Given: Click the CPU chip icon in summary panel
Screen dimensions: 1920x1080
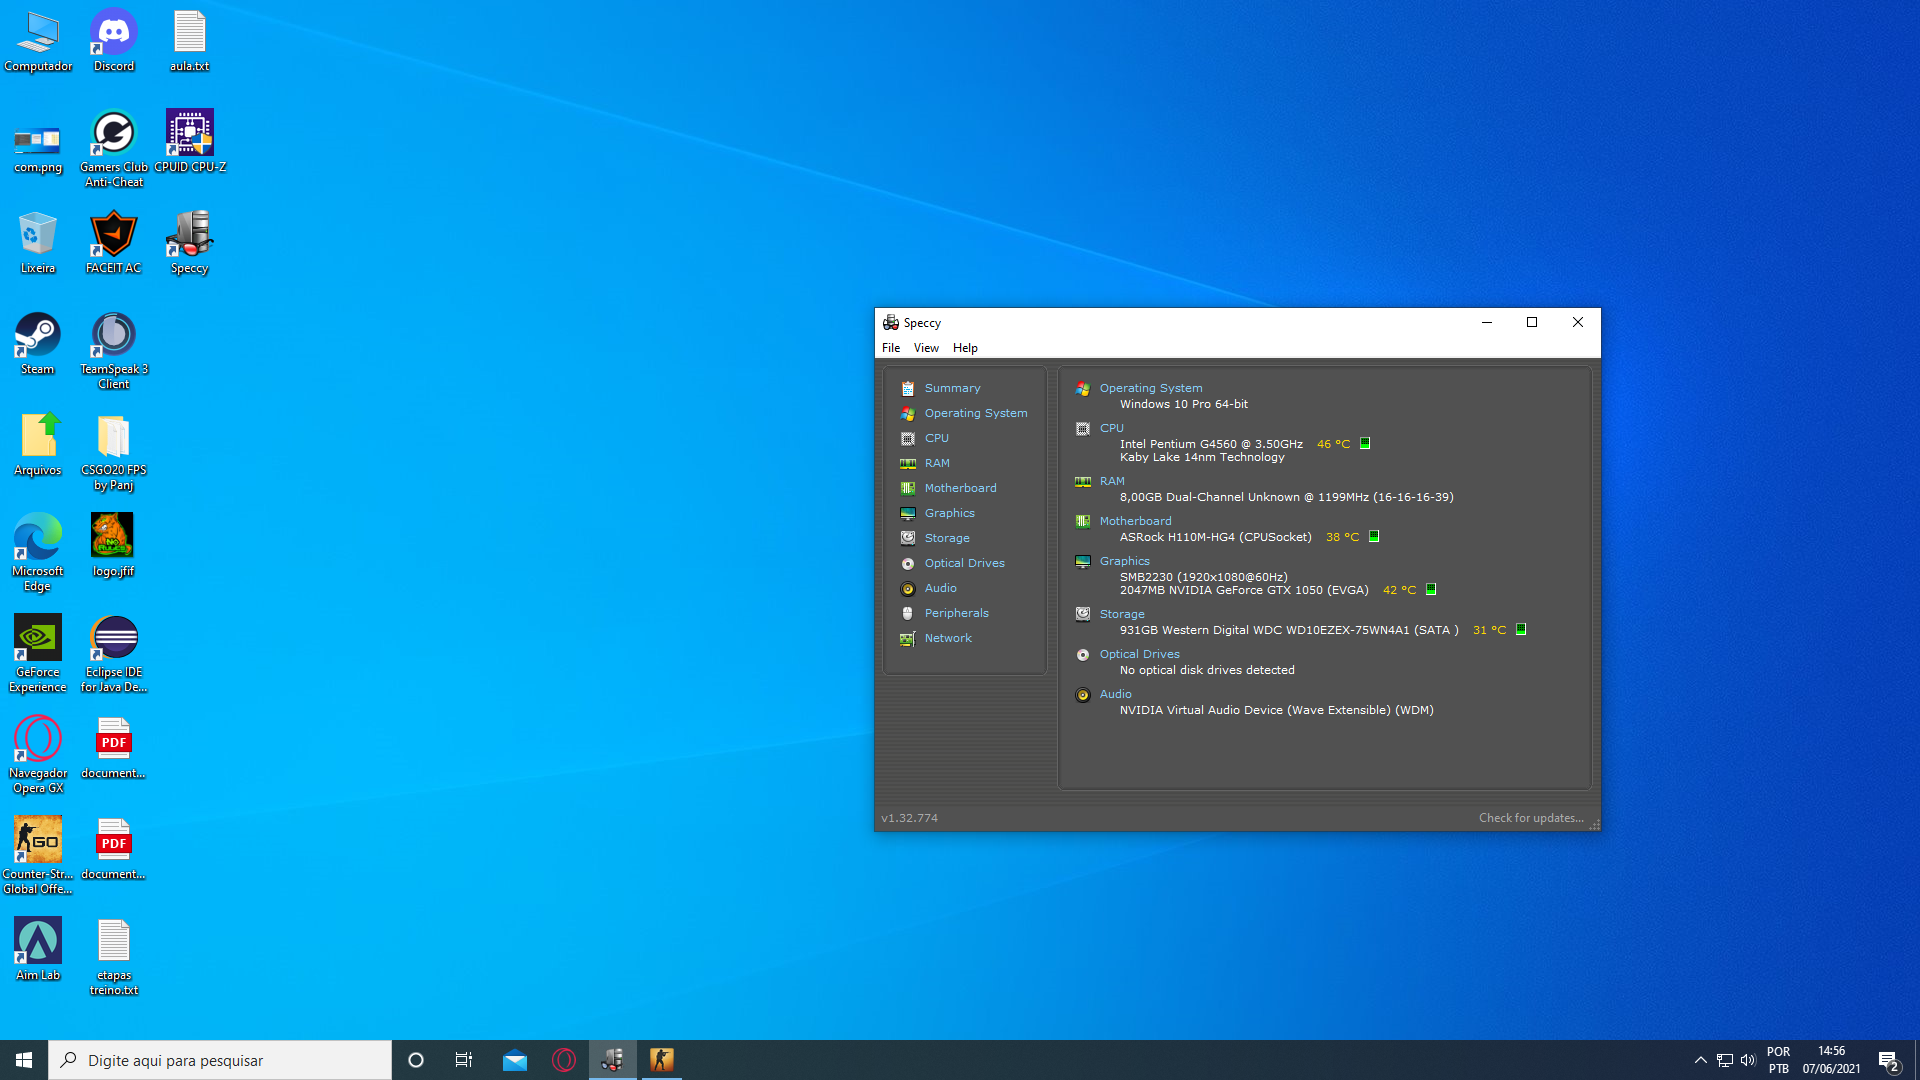Looking at the screenshot, I should (x=1082, y=429).
